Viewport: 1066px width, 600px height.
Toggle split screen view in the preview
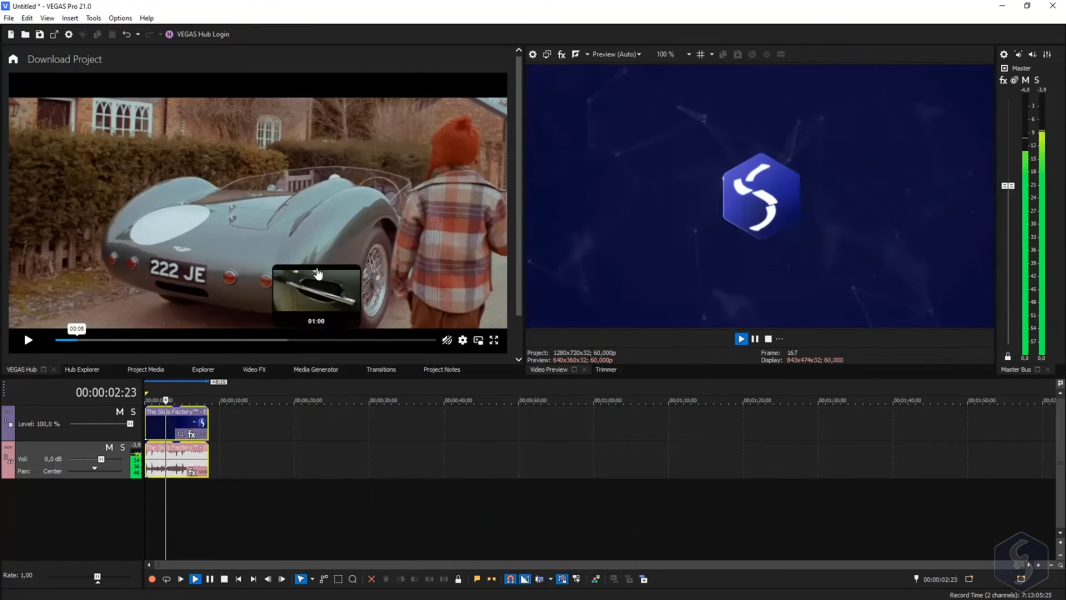point(576,54)
